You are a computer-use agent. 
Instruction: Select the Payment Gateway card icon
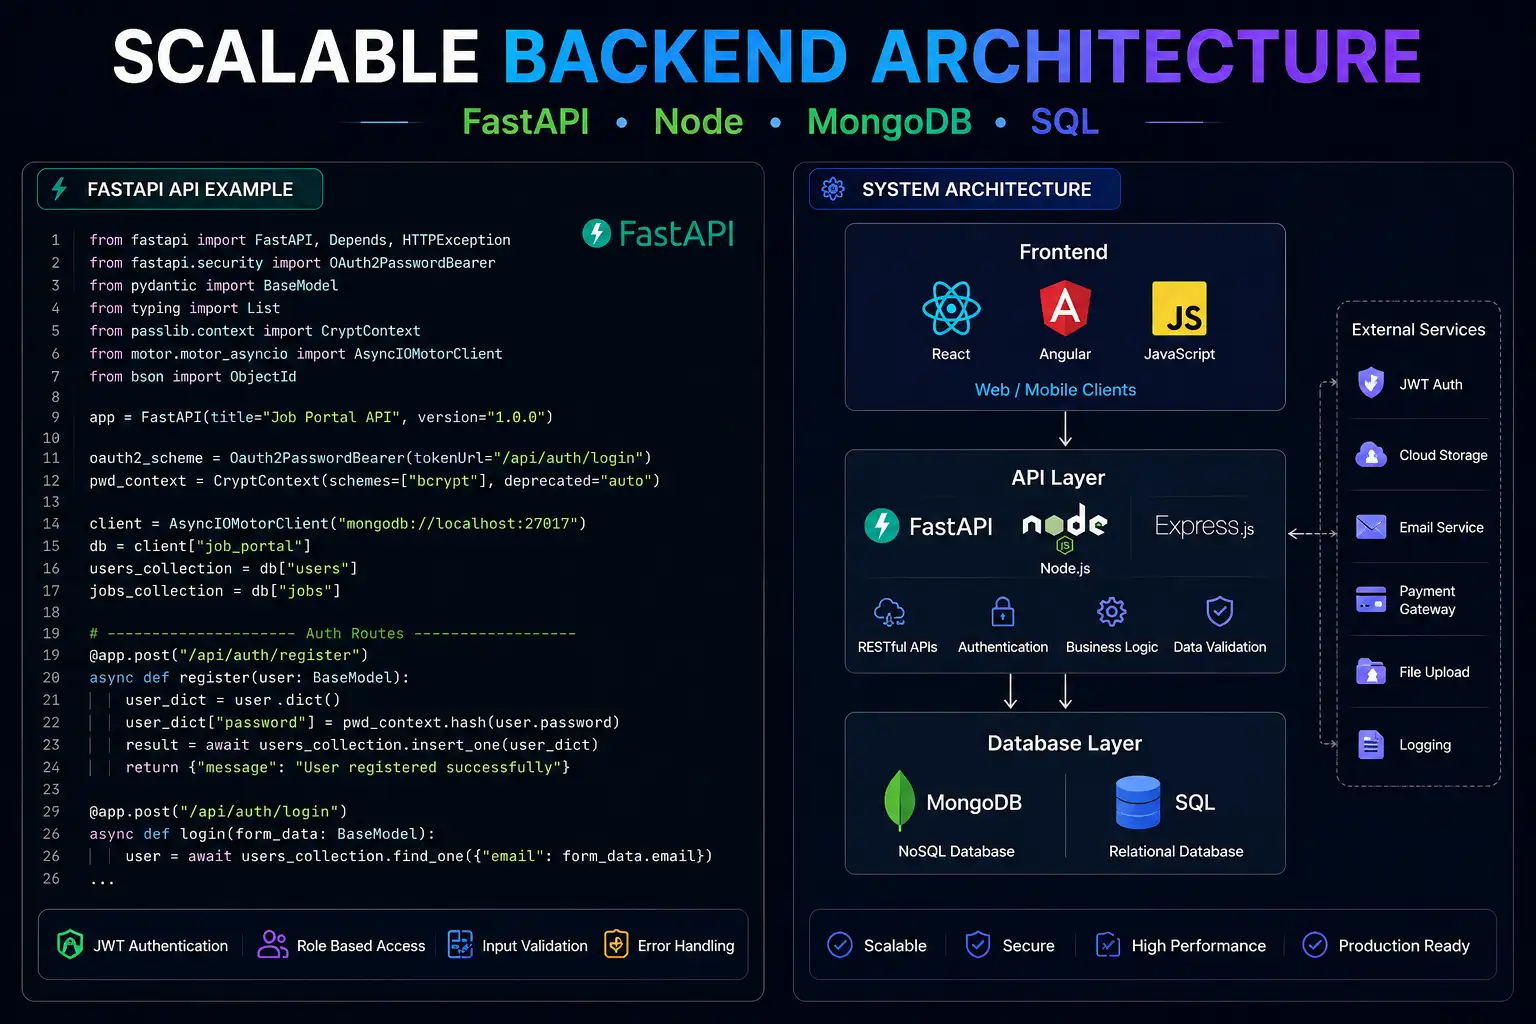[x=1370, y=599]
